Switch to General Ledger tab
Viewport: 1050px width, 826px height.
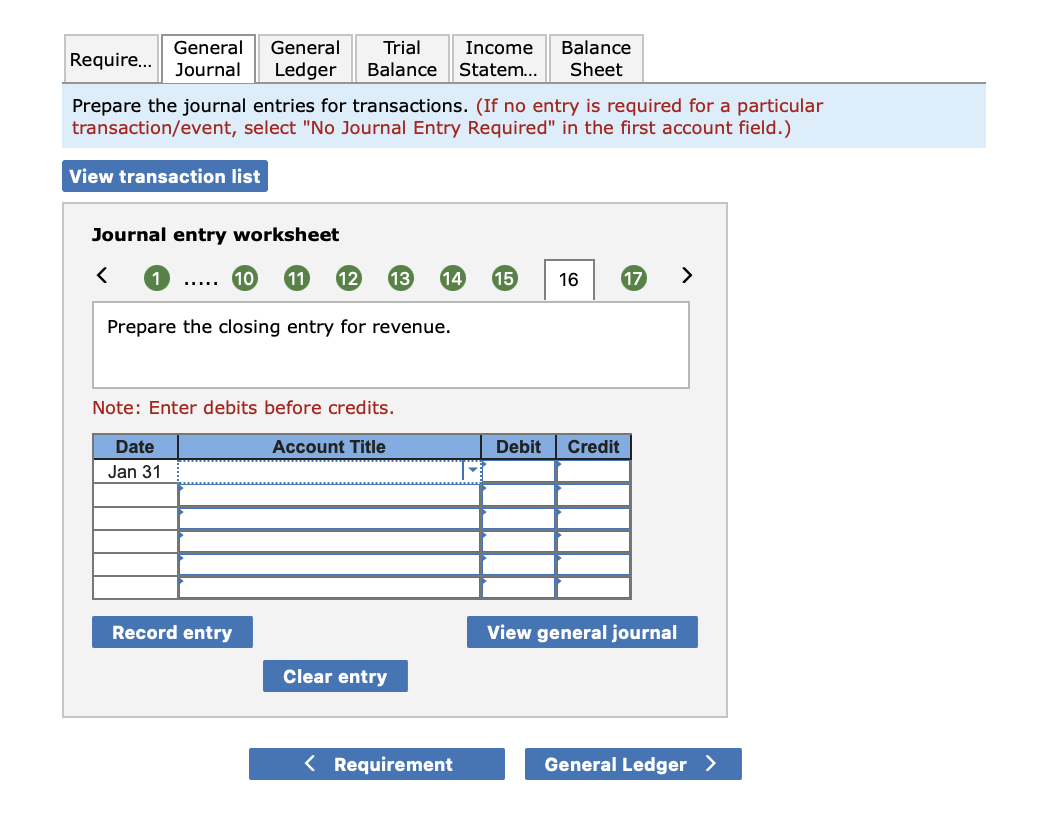(305, 59)
